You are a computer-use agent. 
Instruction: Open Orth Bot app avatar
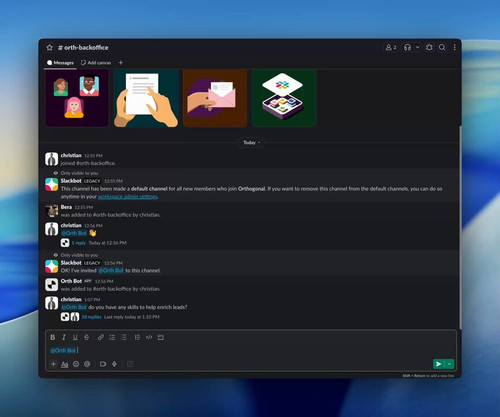coord(52,285)
